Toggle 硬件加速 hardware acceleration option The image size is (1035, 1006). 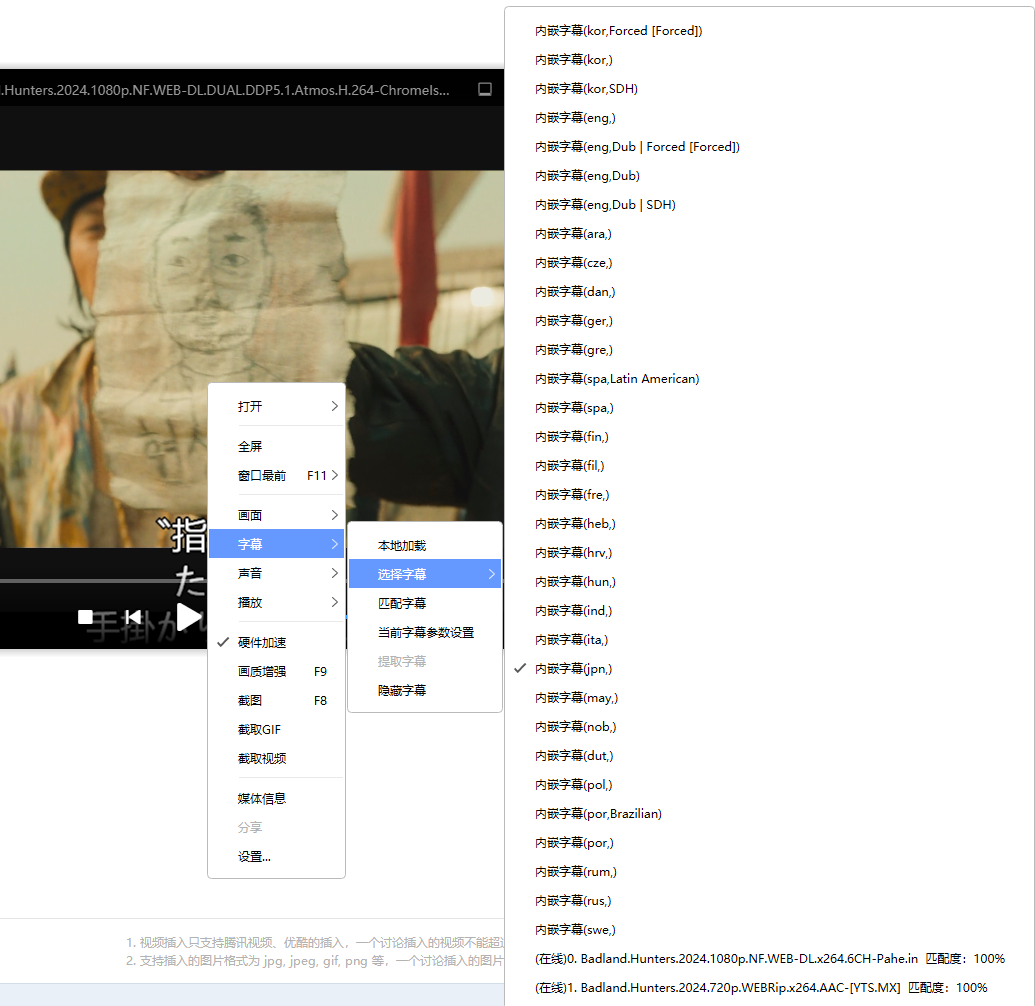coord(262,642)
